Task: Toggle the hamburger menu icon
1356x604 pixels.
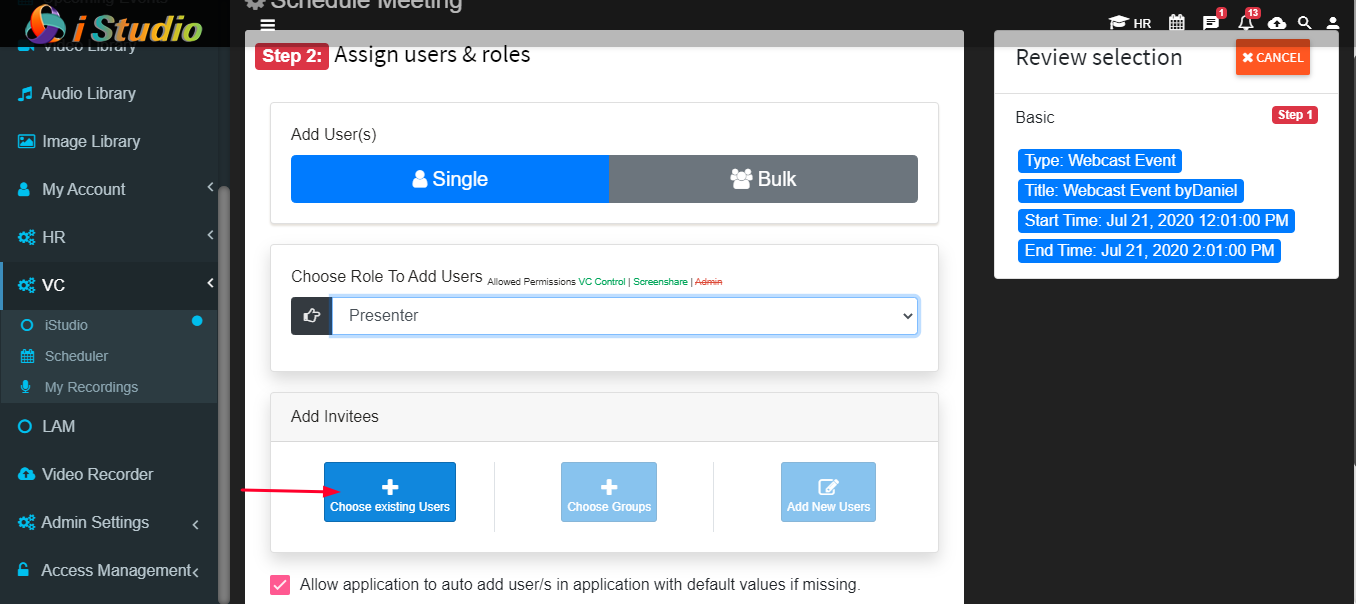Action: pos(267,25)
